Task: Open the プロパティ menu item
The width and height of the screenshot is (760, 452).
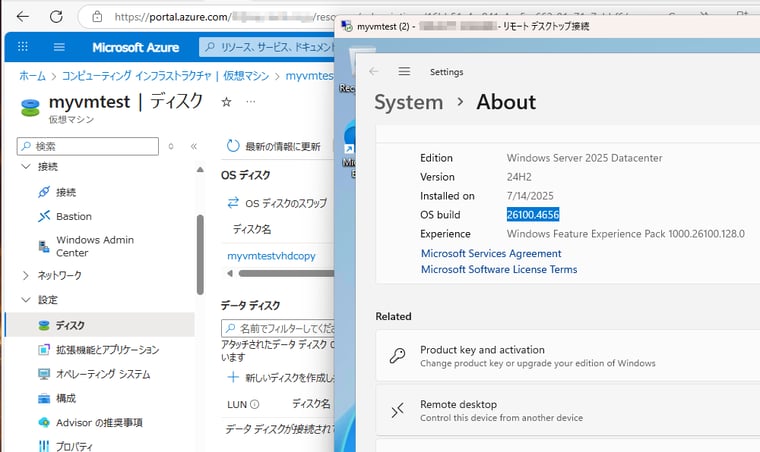Action: point(74,446)
